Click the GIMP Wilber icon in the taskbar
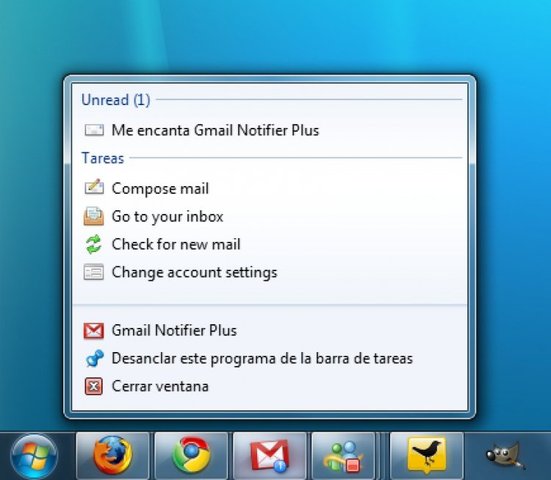551x480 pixels. (505, 455)
